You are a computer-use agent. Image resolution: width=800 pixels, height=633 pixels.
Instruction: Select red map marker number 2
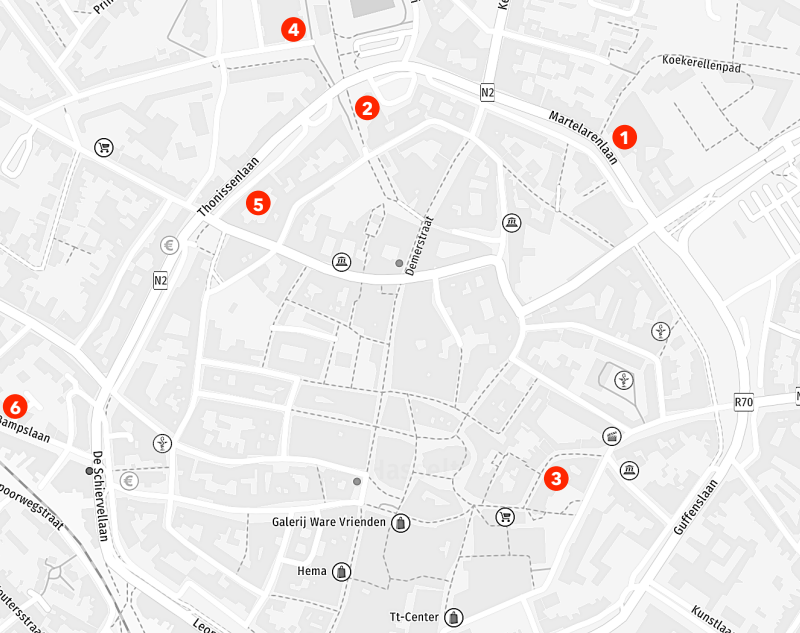367,108
